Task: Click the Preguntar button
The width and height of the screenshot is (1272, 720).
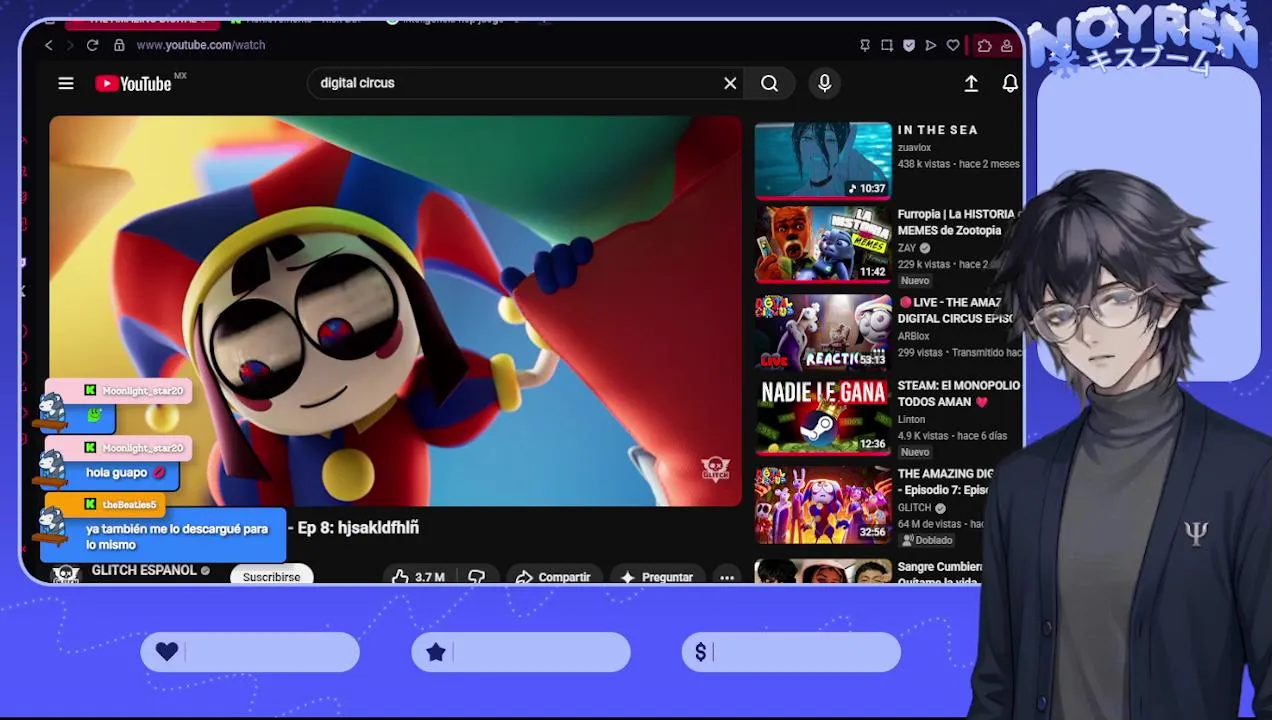Action: (x=656, y=577)
